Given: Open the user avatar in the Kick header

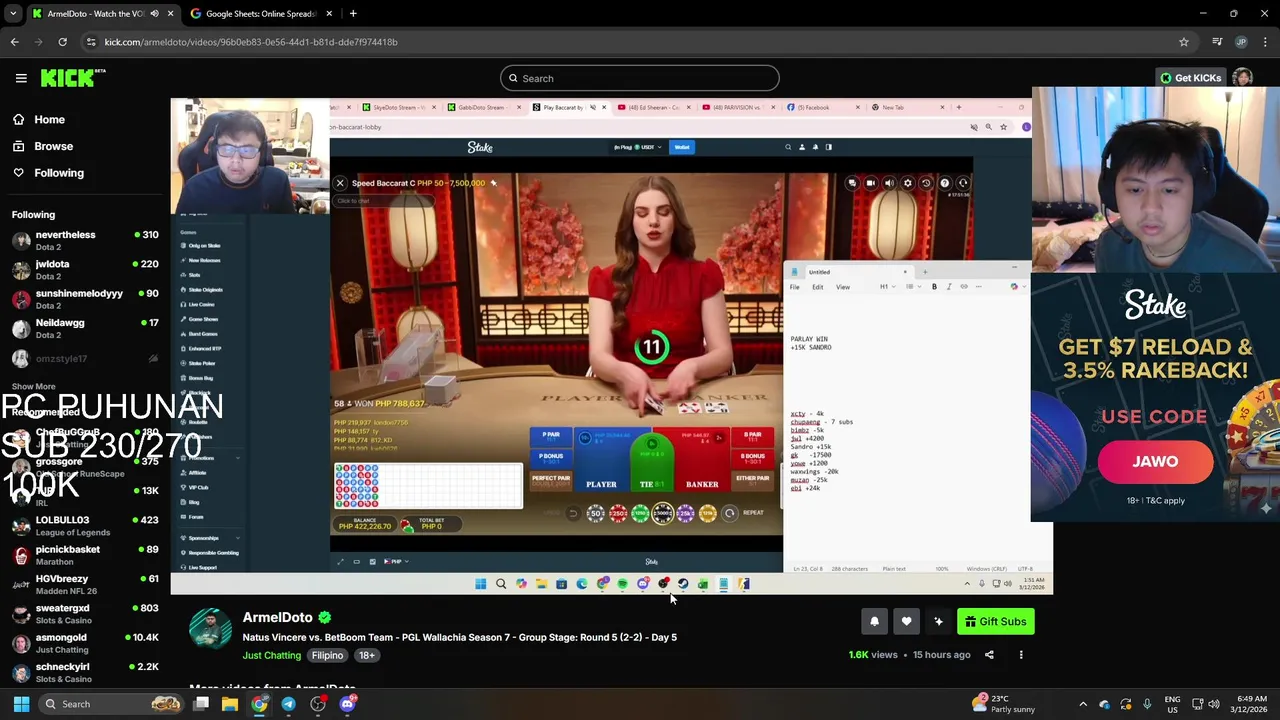Looking at the screenshot, I should (x=1243, y=78).
